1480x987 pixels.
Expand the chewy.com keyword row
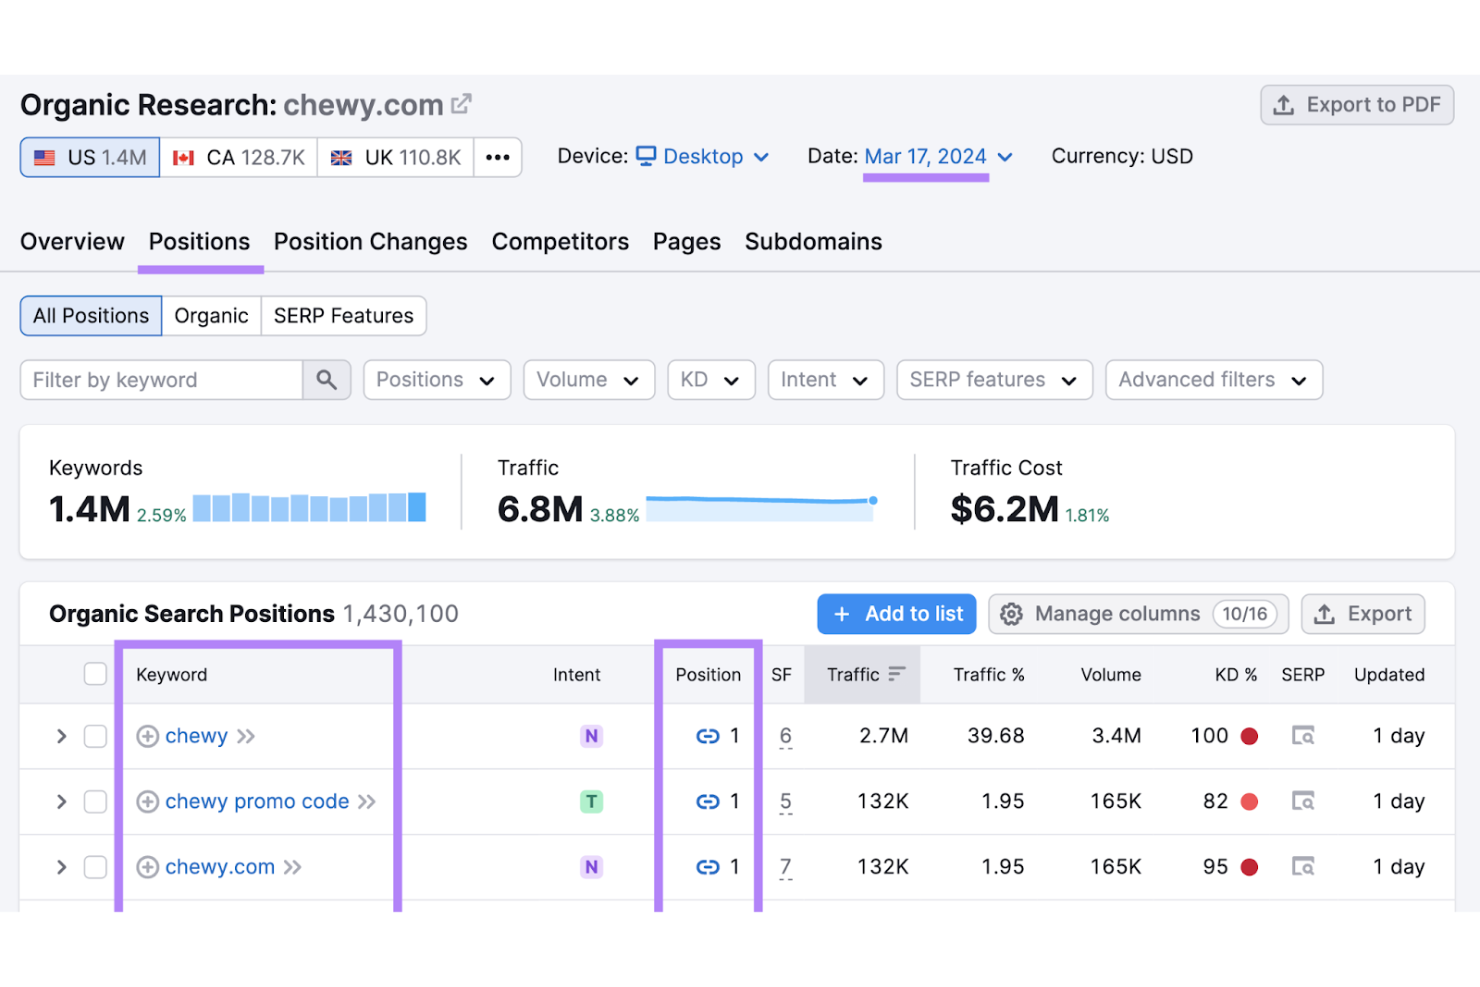pos(61,867)
